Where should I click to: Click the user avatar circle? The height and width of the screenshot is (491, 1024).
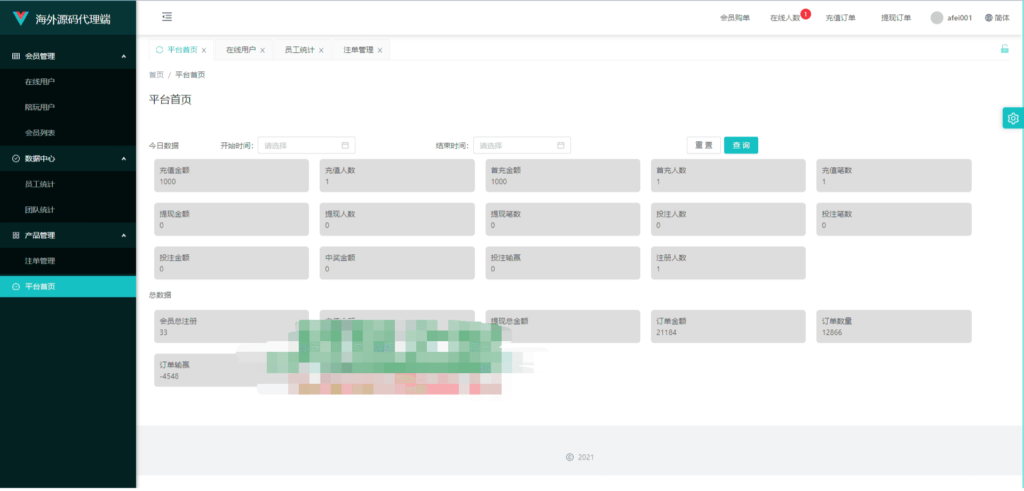tap(938, 18)
